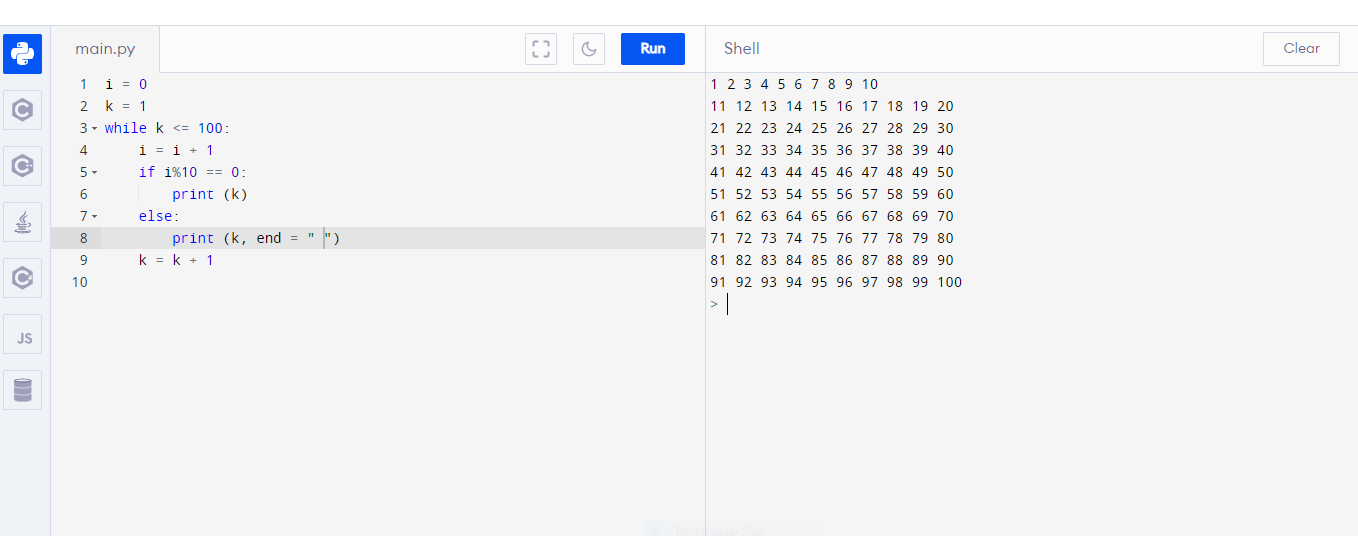Collapse the while loop at line 3
The image size is (1358, 536).
[95, 129]
